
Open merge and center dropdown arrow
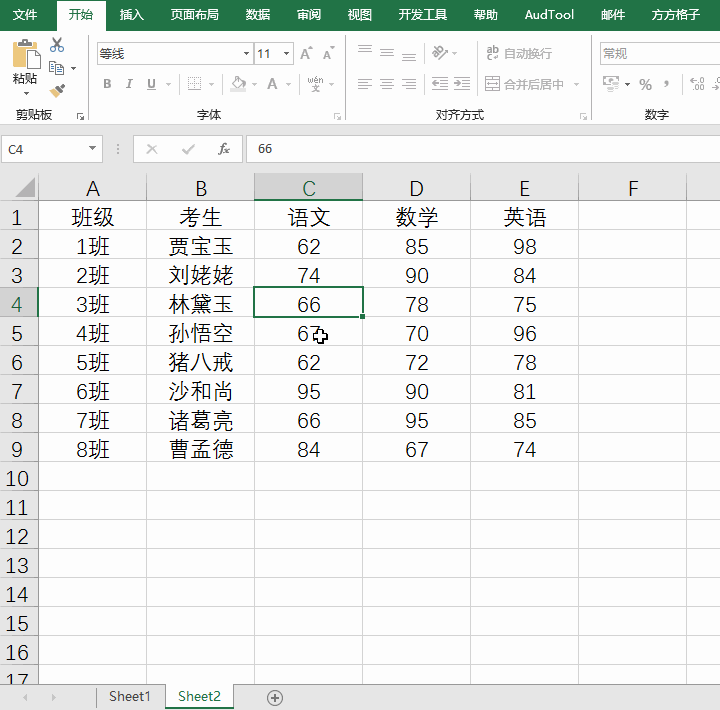(576, 84)
